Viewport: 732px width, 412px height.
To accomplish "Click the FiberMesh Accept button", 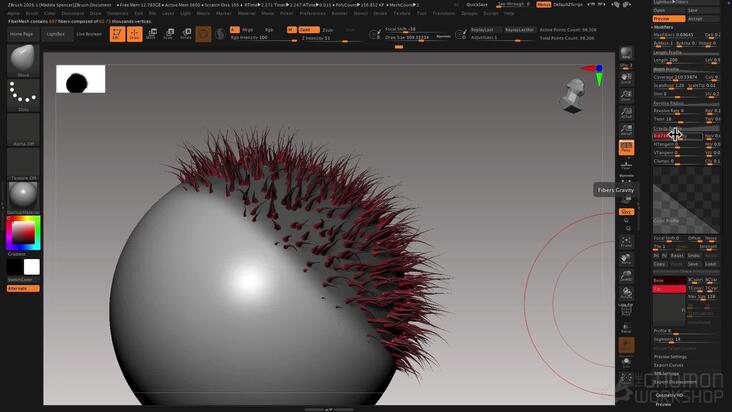I will (703, 19).
